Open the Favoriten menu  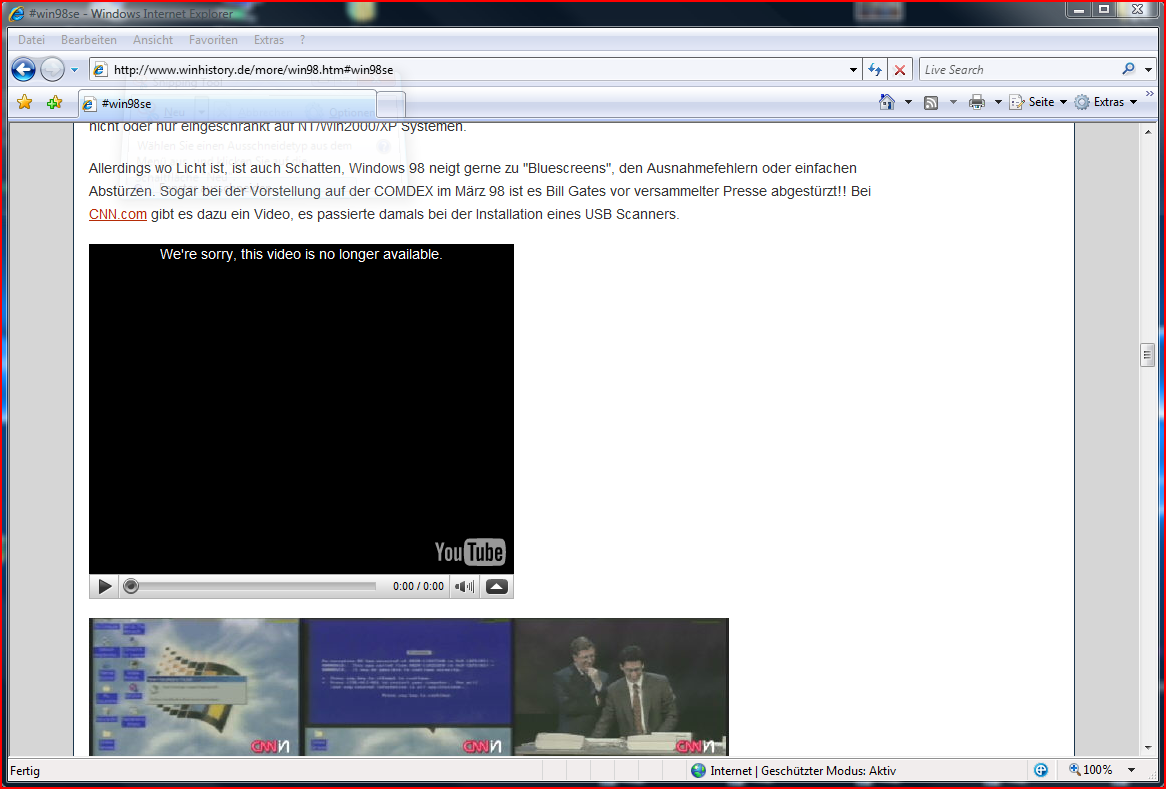[x=213, y=40]
